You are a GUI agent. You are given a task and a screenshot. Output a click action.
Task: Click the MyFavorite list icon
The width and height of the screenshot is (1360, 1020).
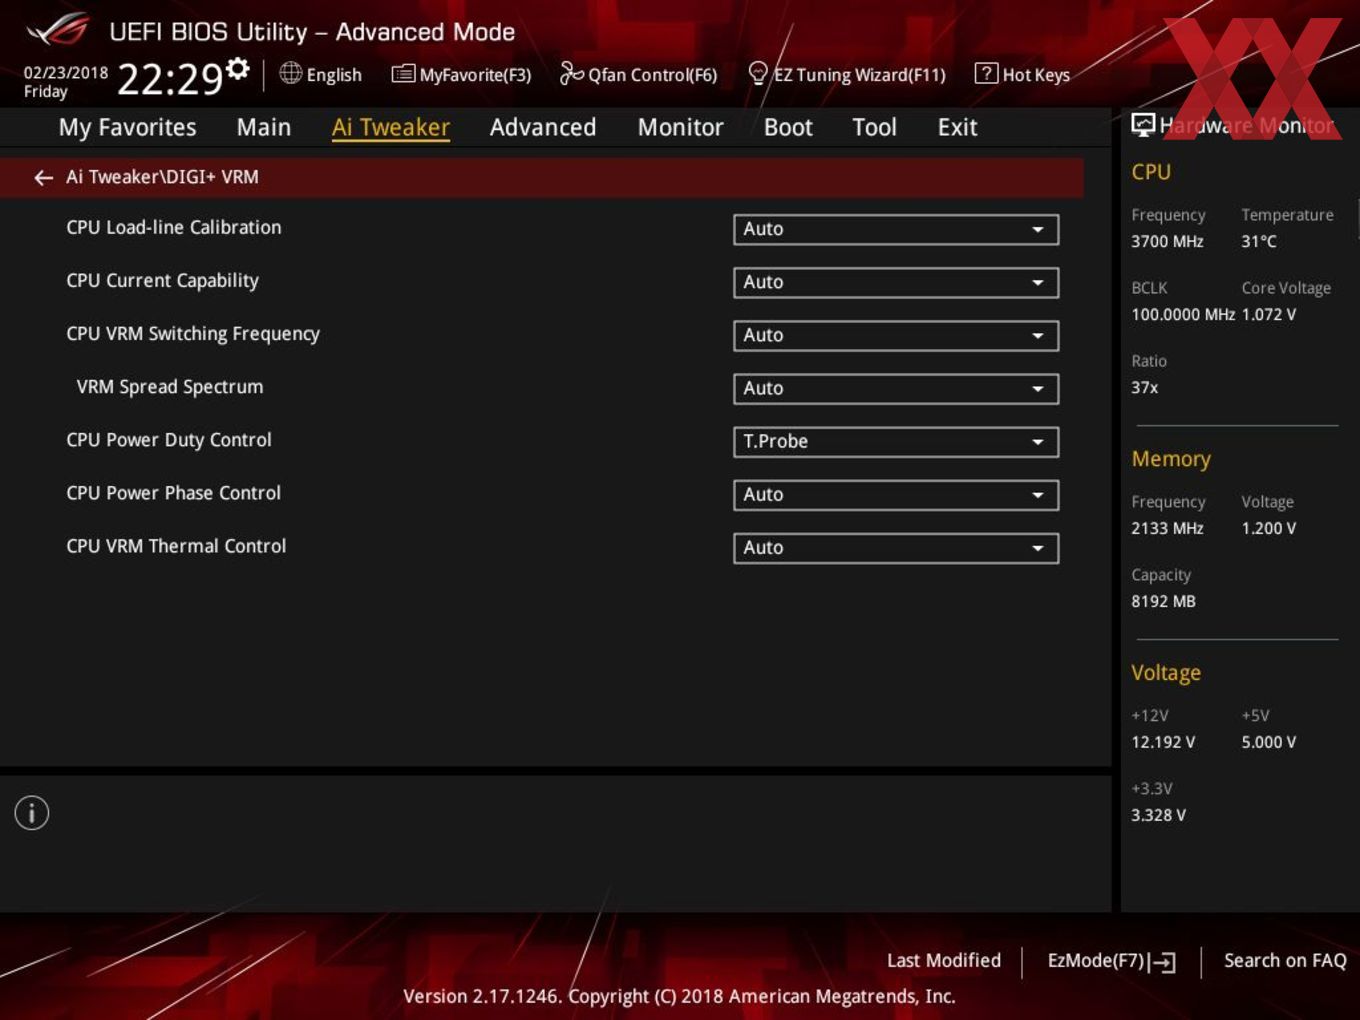[x=403, y=74]
